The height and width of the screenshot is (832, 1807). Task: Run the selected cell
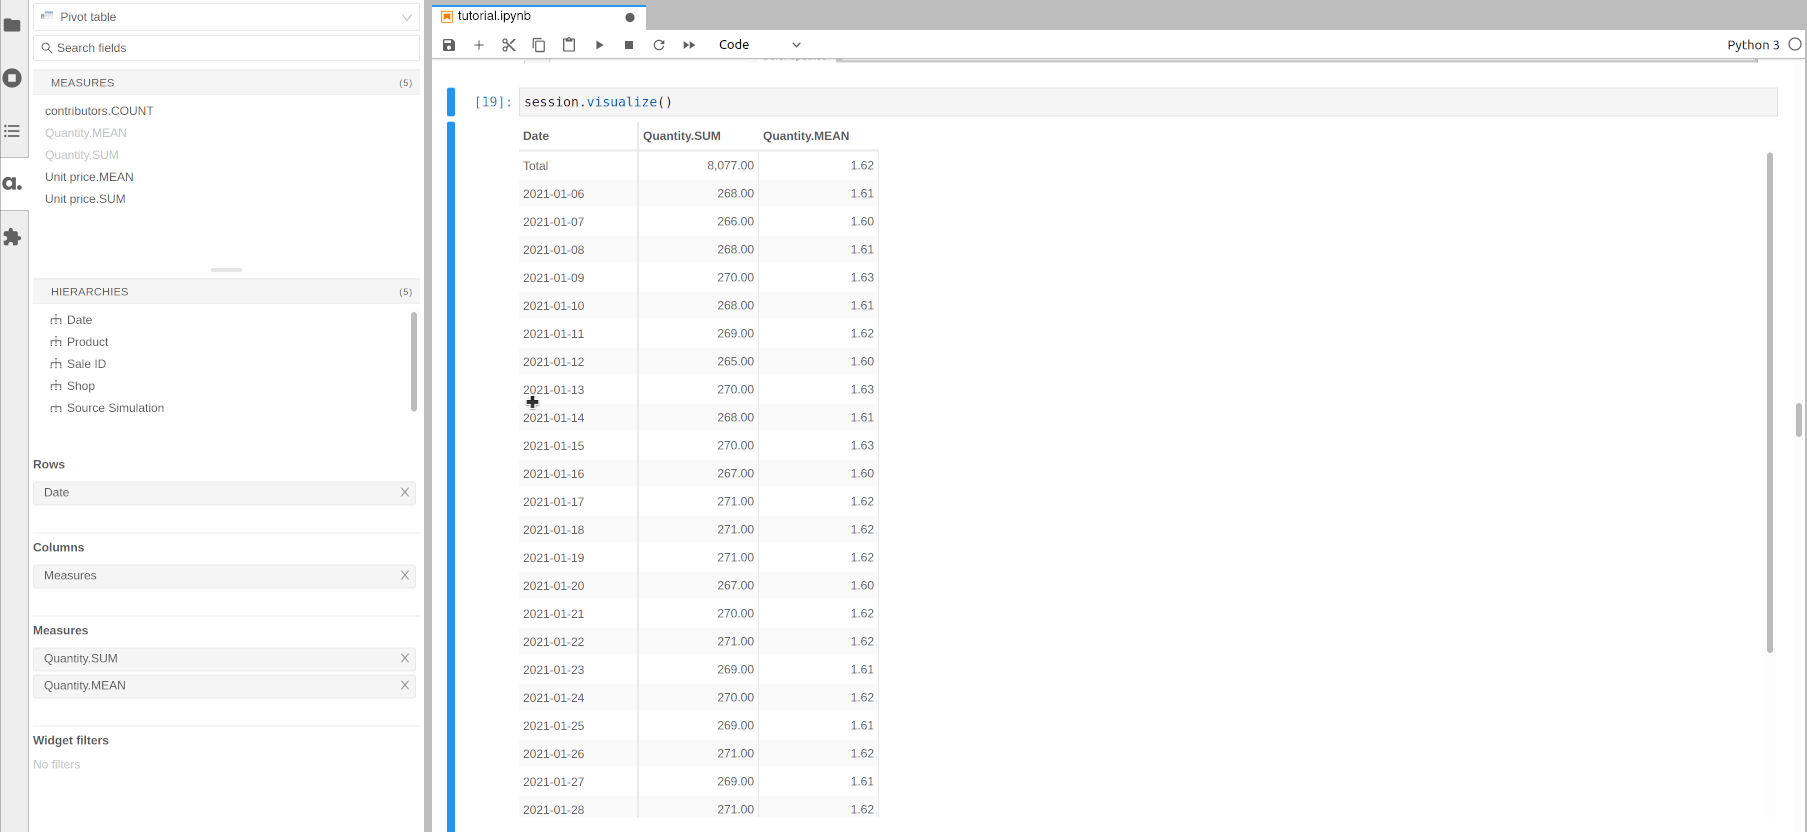599,45
